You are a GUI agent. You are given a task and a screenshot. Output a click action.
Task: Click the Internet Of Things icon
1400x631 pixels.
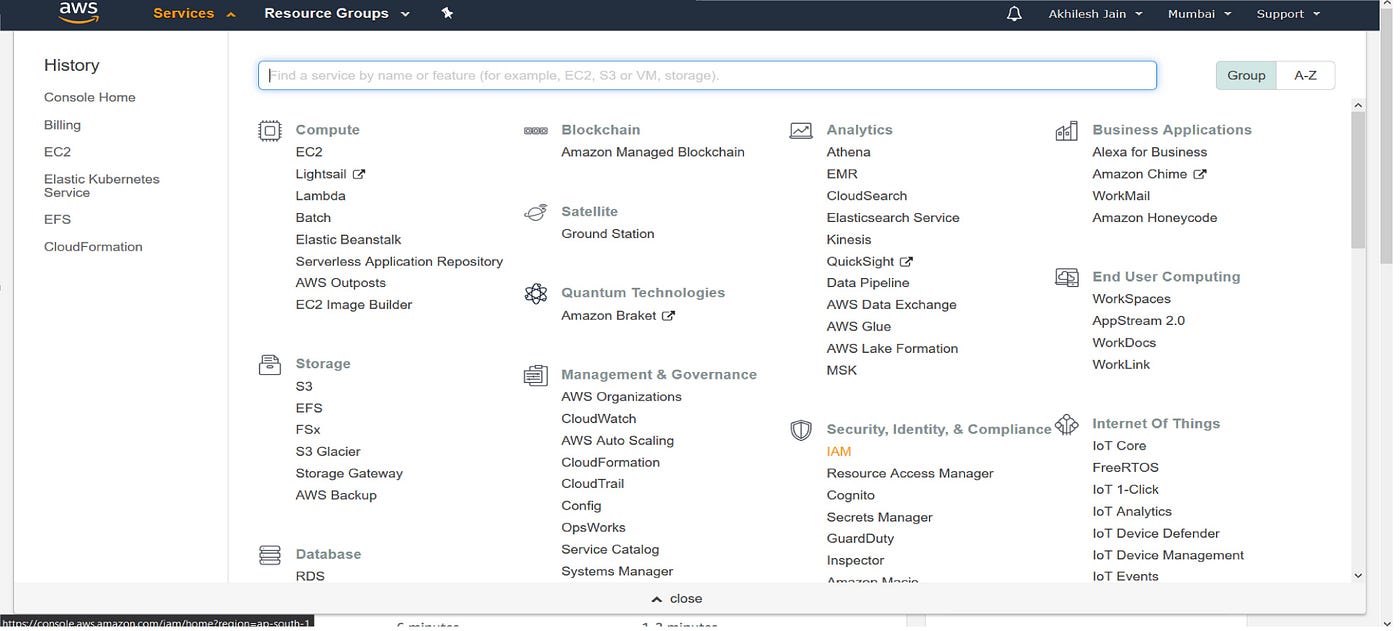[1067, 424]
